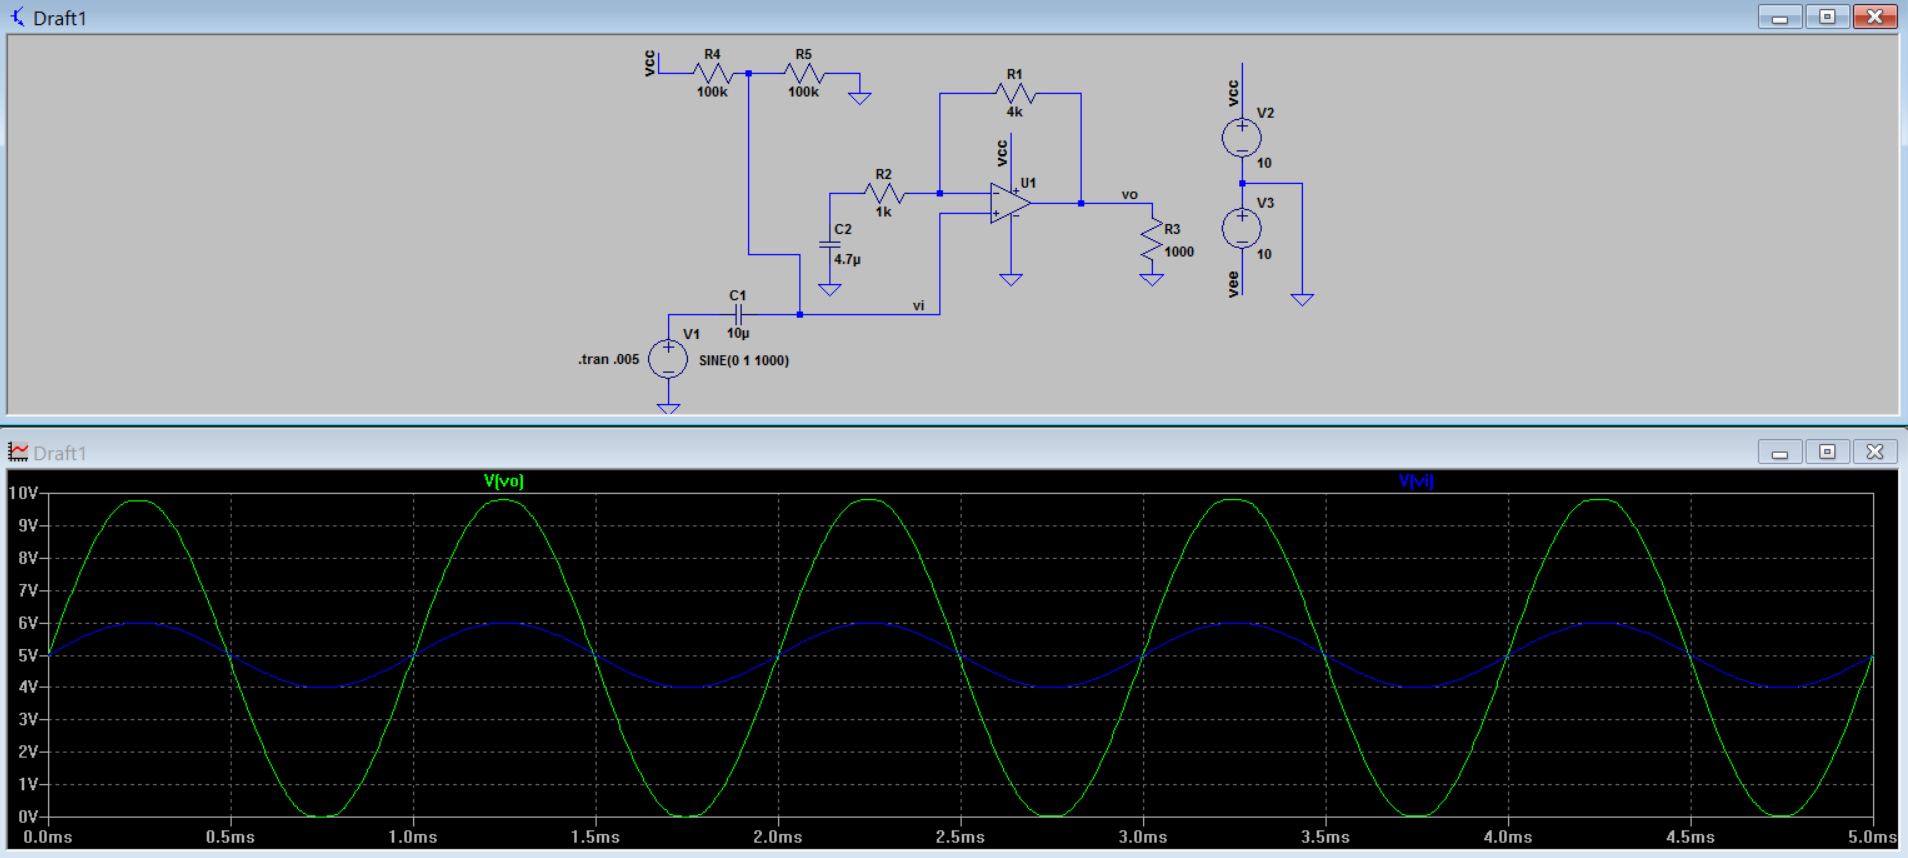Click the 100k value under R4
The image size is (1908, 858).
pos(712,92)
